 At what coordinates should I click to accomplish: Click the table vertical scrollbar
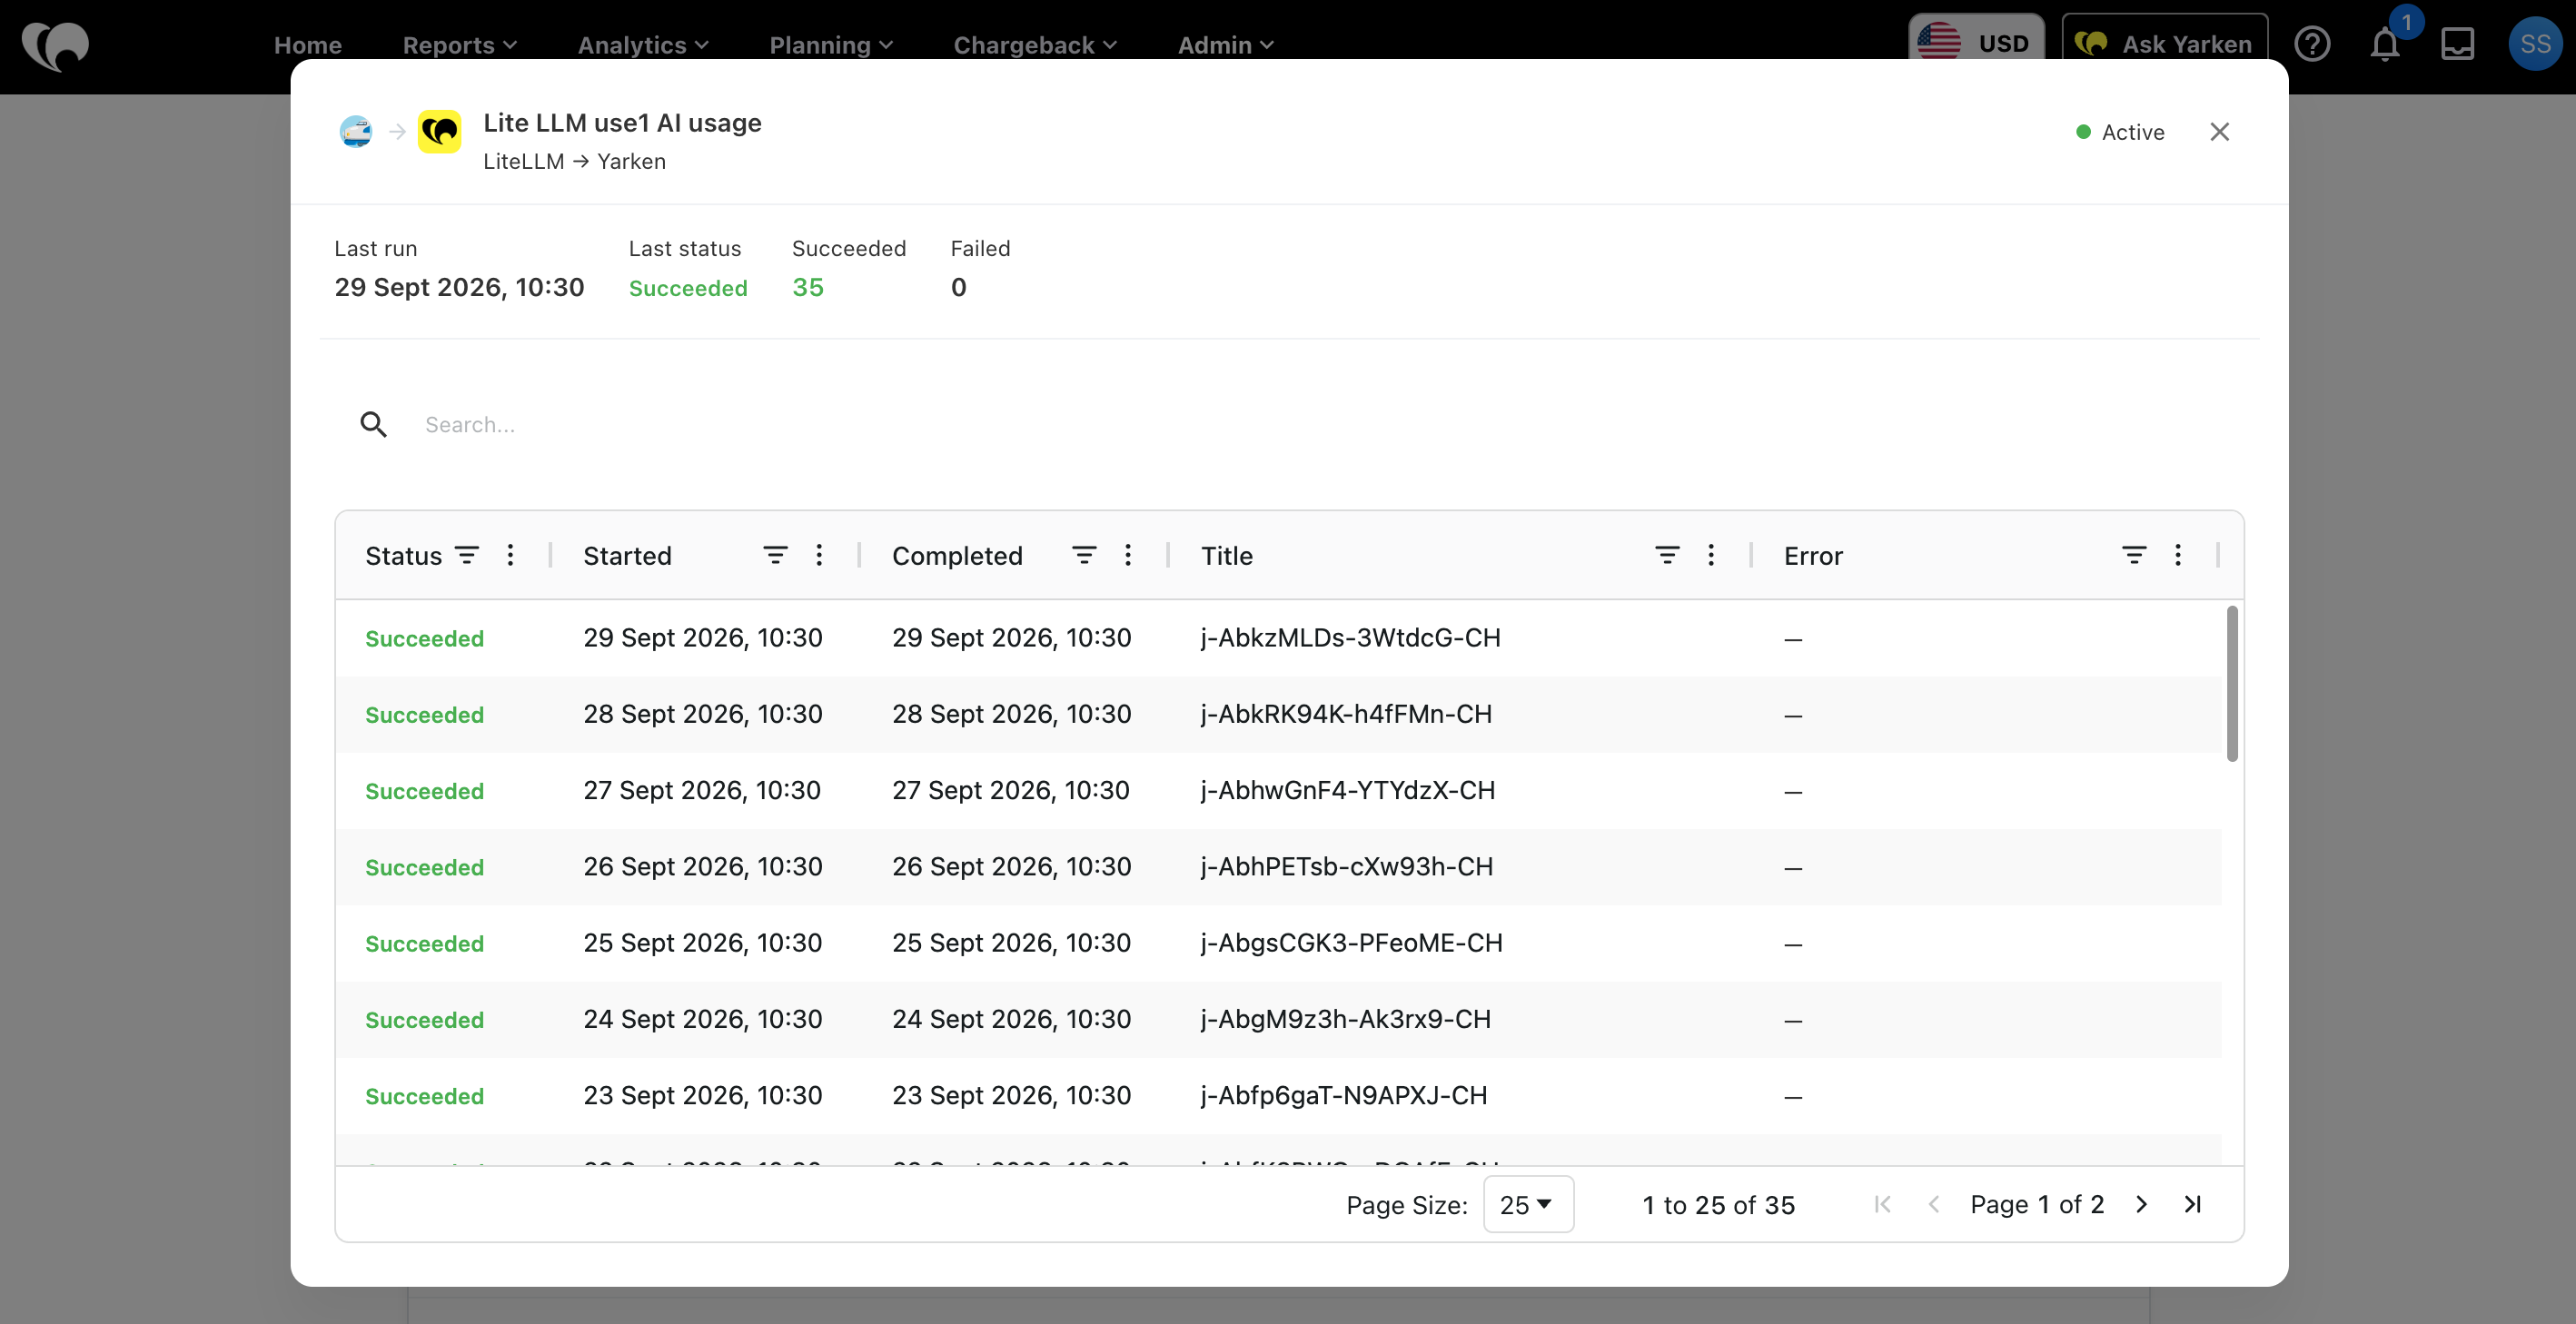coord(2232,683)
